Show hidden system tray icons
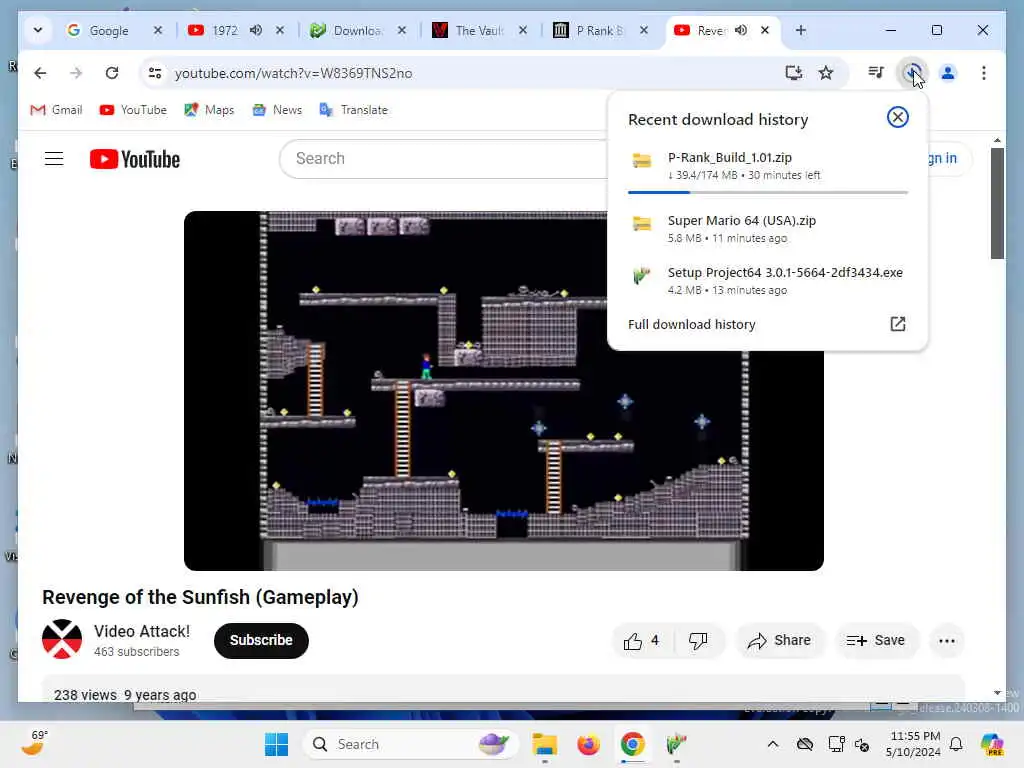This screenshot has height=768, width=1024. pos(773,744)
